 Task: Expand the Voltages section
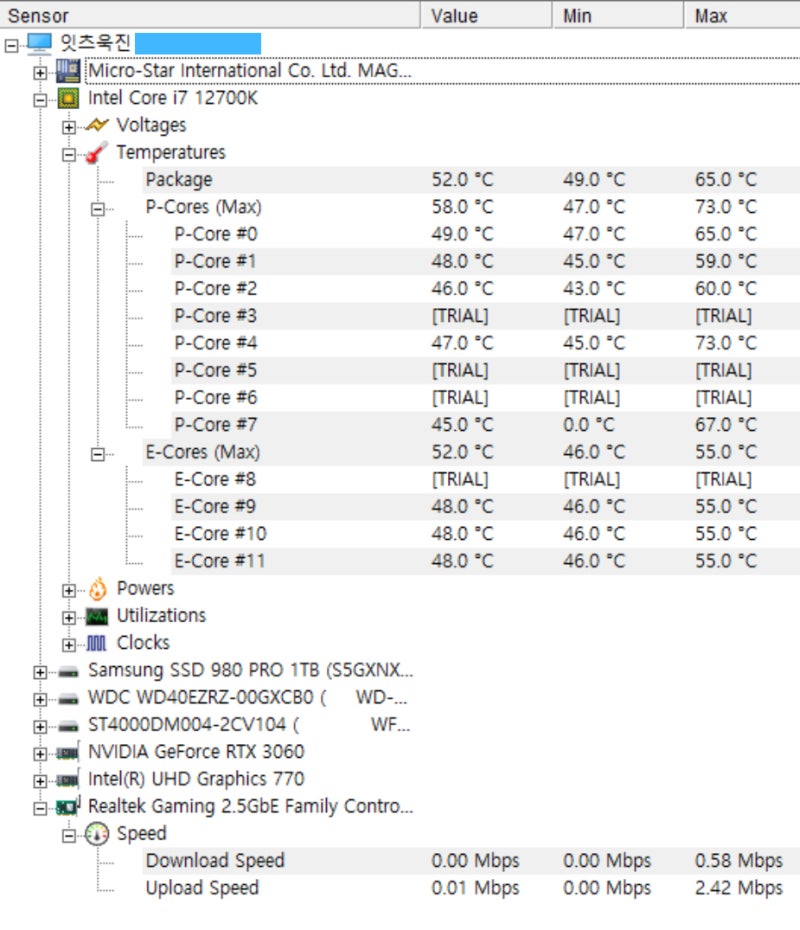[67, 128]
